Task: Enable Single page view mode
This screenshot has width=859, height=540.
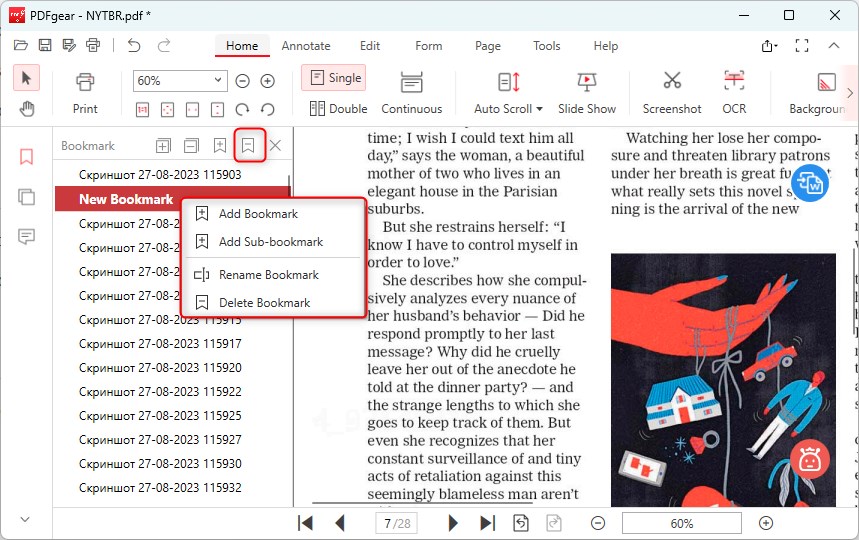Action: click(334, 78)
